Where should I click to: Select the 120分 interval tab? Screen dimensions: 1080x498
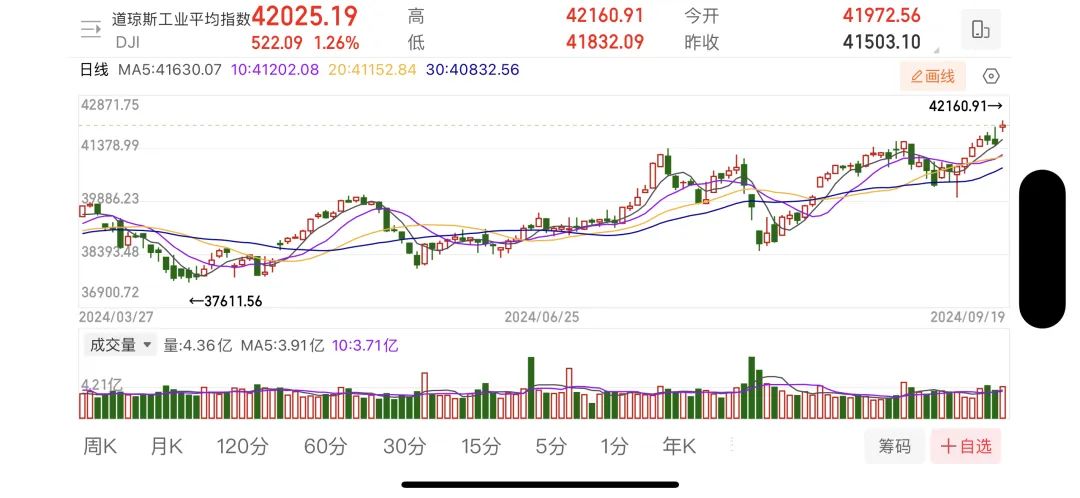tap(242, 446)
